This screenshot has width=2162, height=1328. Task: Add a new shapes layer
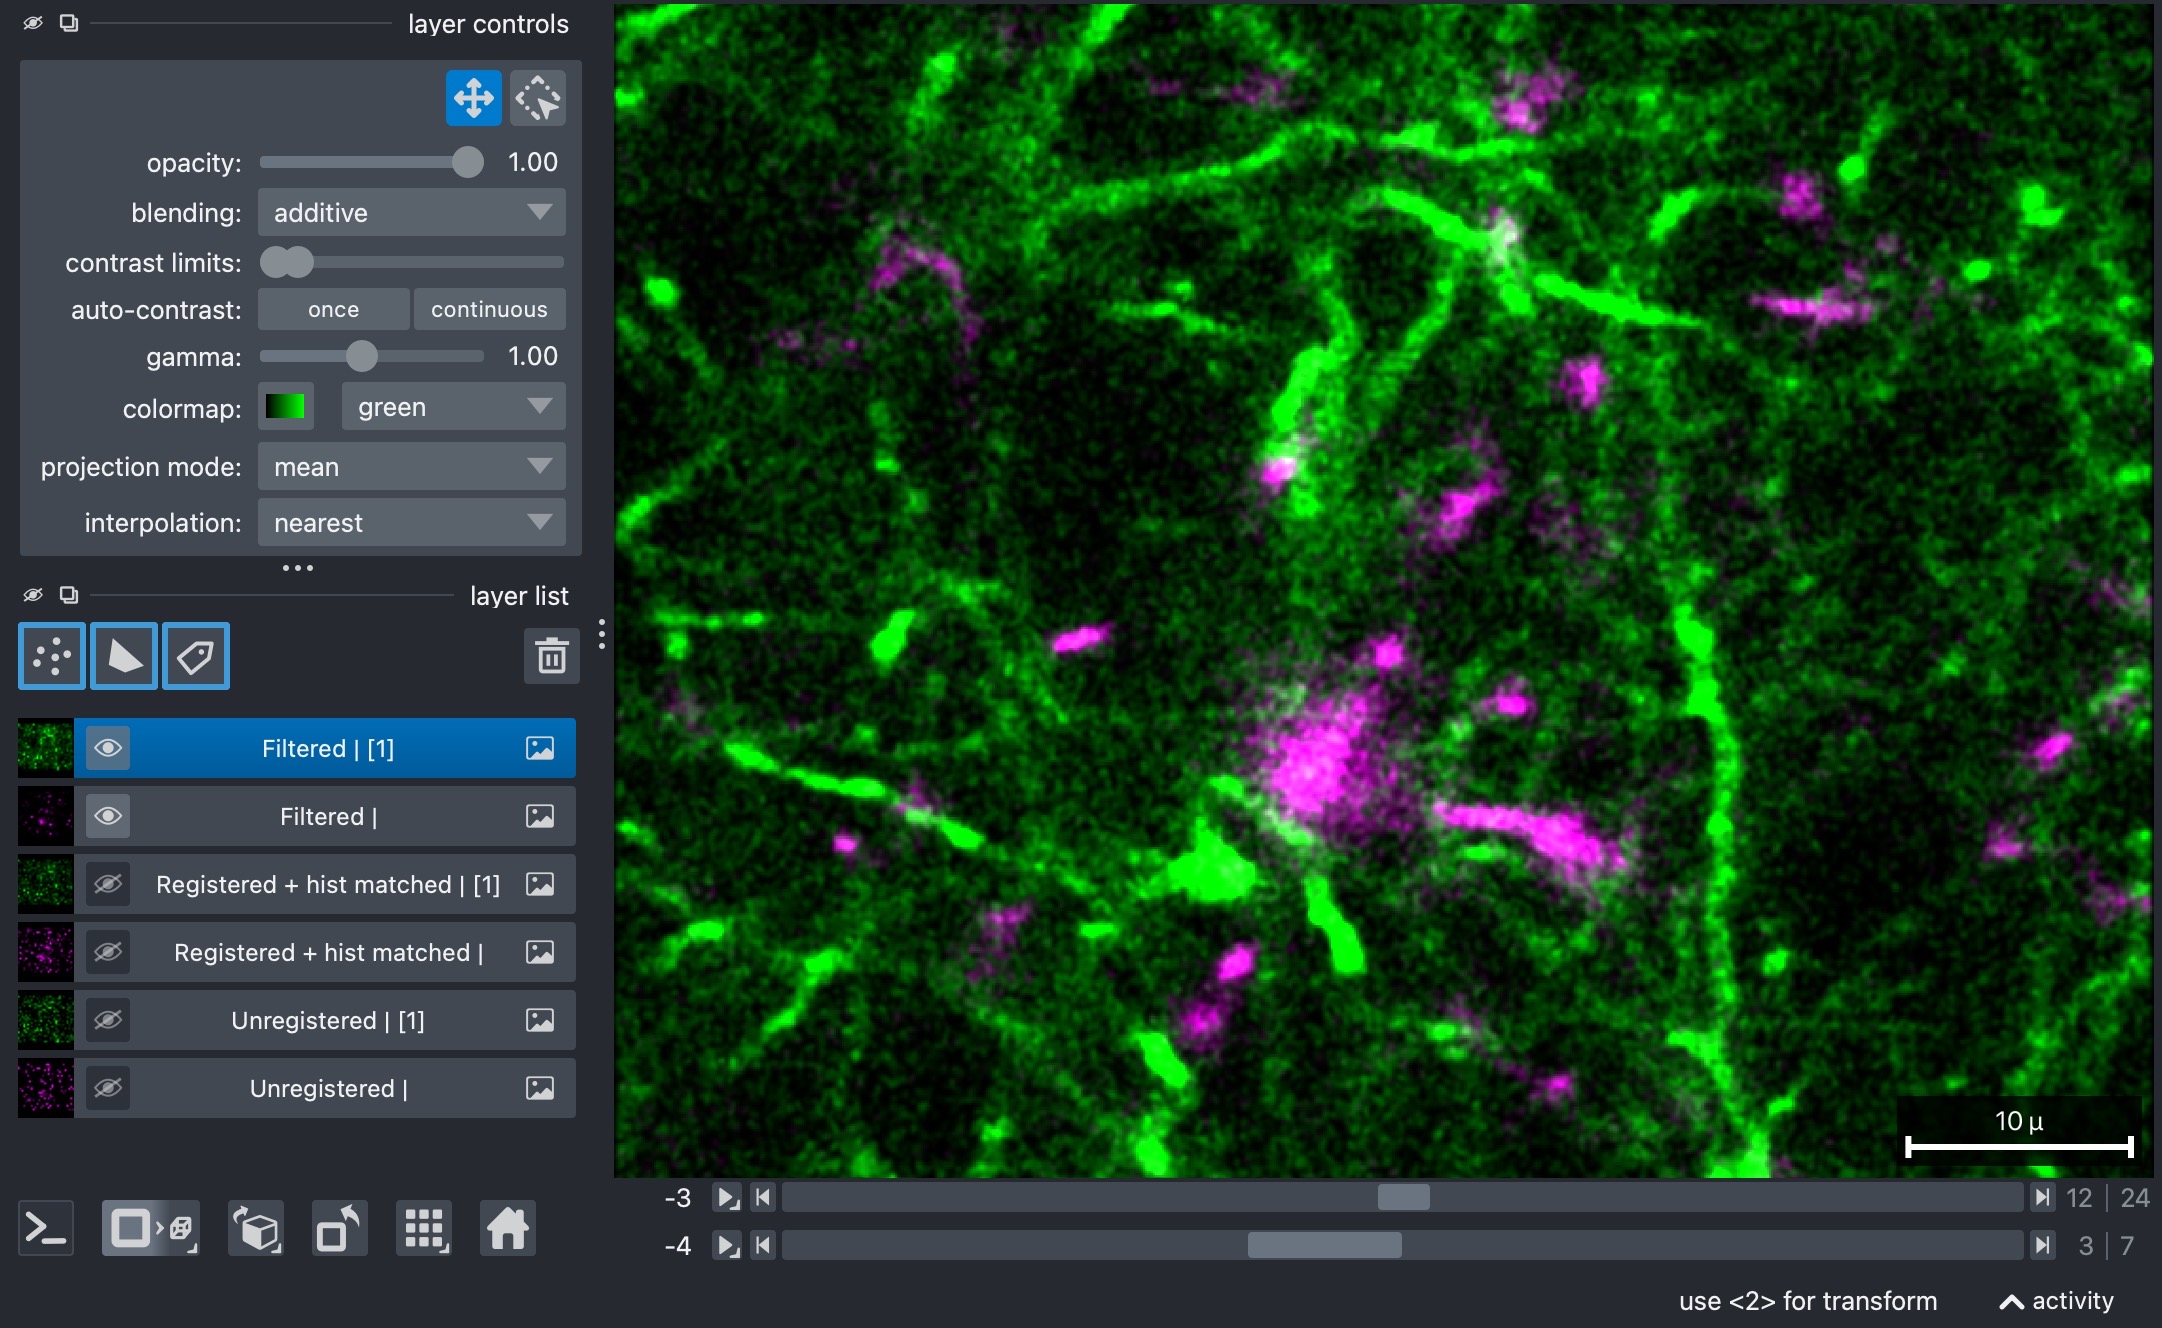click(x=124, y=656)
